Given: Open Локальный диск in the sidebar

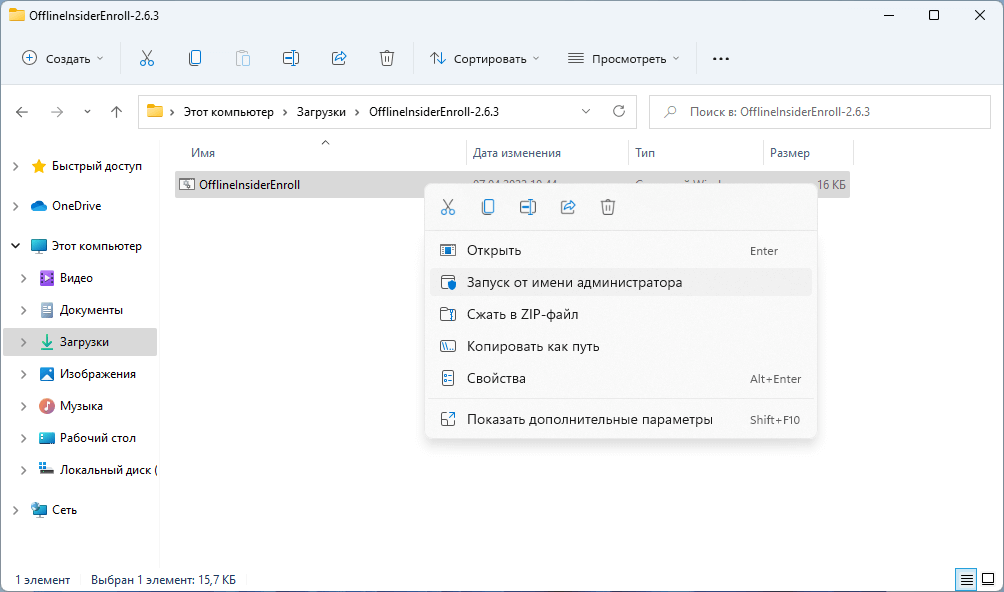Looking at the screenshot, I should pos(108,470).
